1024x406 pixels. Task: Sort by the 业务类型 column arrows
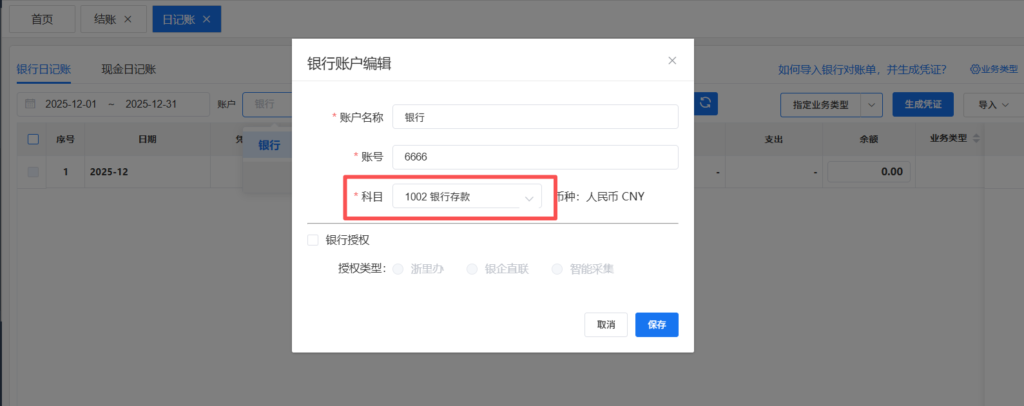tap(976, 139)
